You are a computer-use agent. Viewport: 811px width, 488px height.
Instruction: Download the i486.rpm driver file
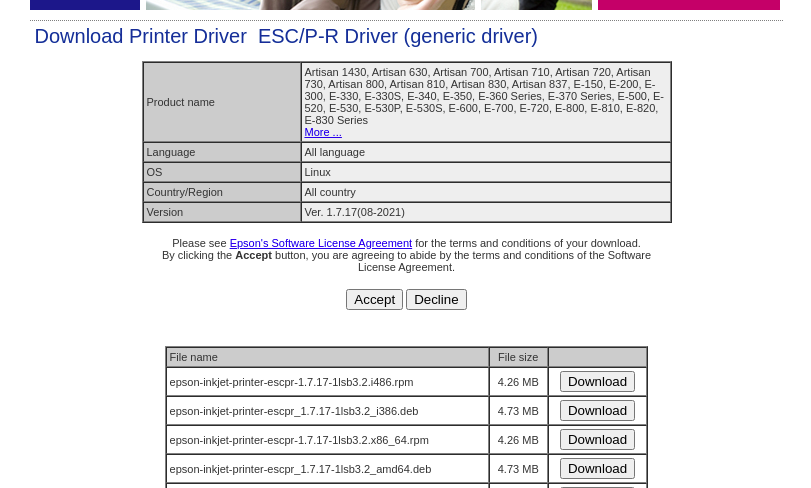(597, 382)
